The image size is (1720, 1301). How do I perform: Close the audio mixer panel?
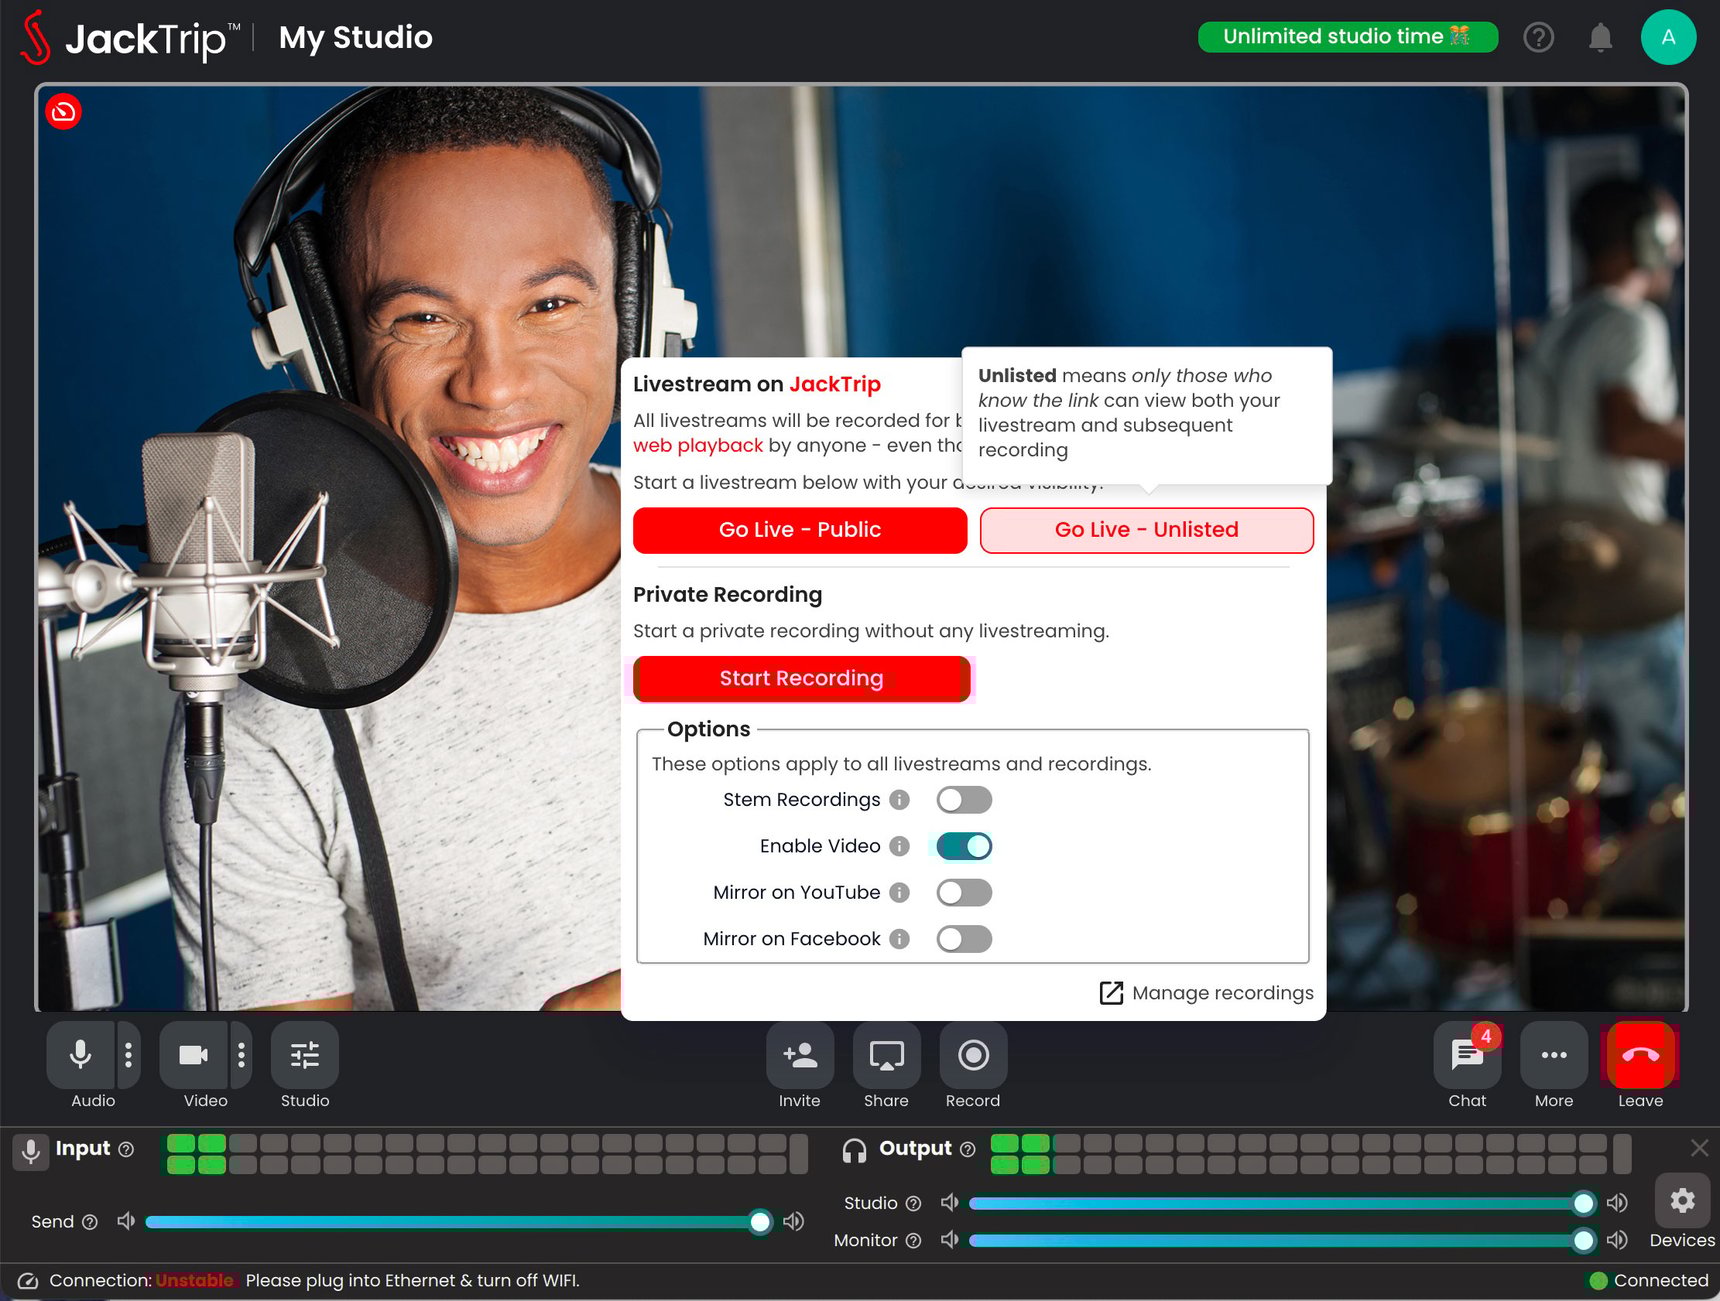coord(1698,1148)
